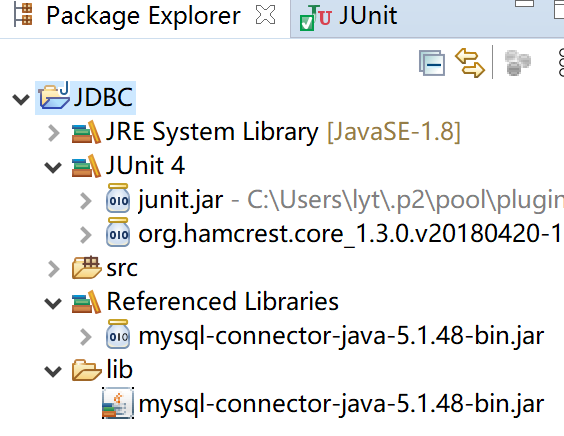The image size is (564, 436).
Task: Collapse the JUnit 4 library
Action: coord(53,167)
